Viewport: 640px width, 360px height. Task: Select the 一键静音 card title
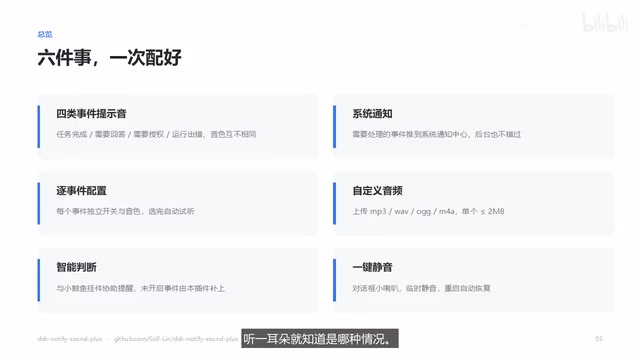372,267
